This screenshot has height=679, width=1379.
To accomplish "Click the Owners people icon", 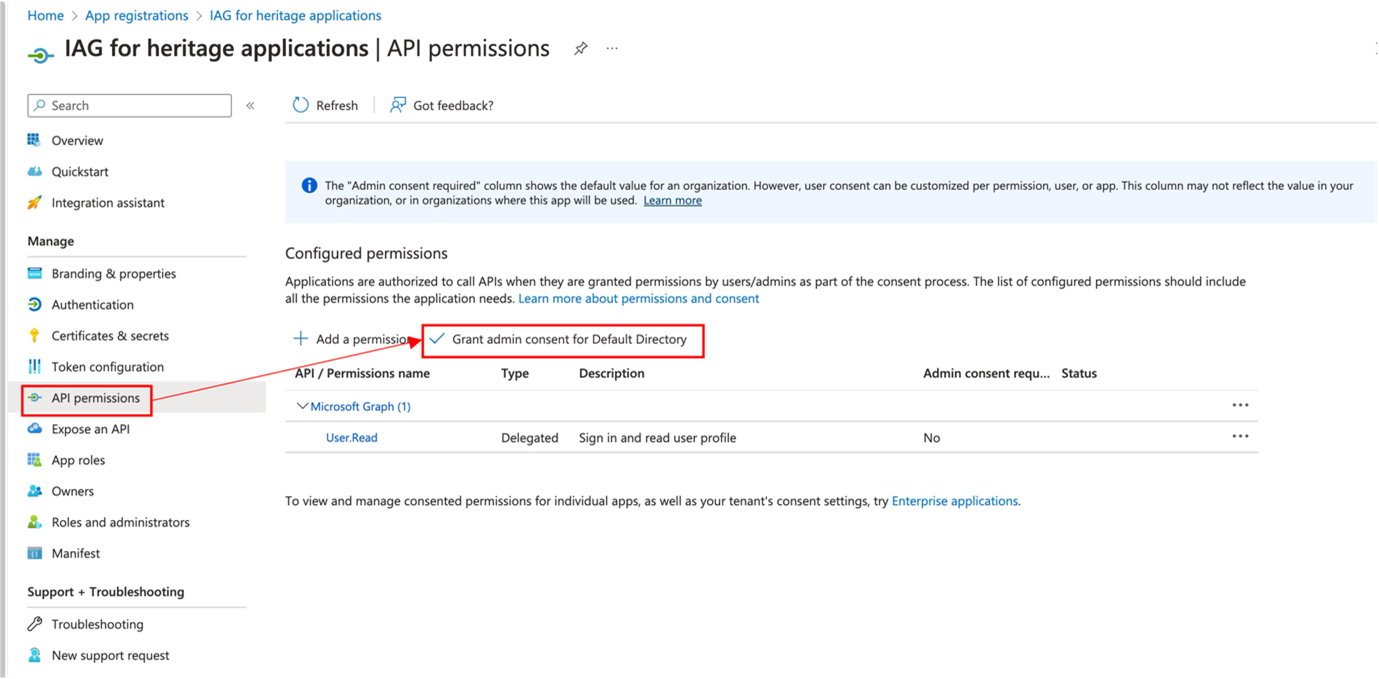I will click(34, 491).
